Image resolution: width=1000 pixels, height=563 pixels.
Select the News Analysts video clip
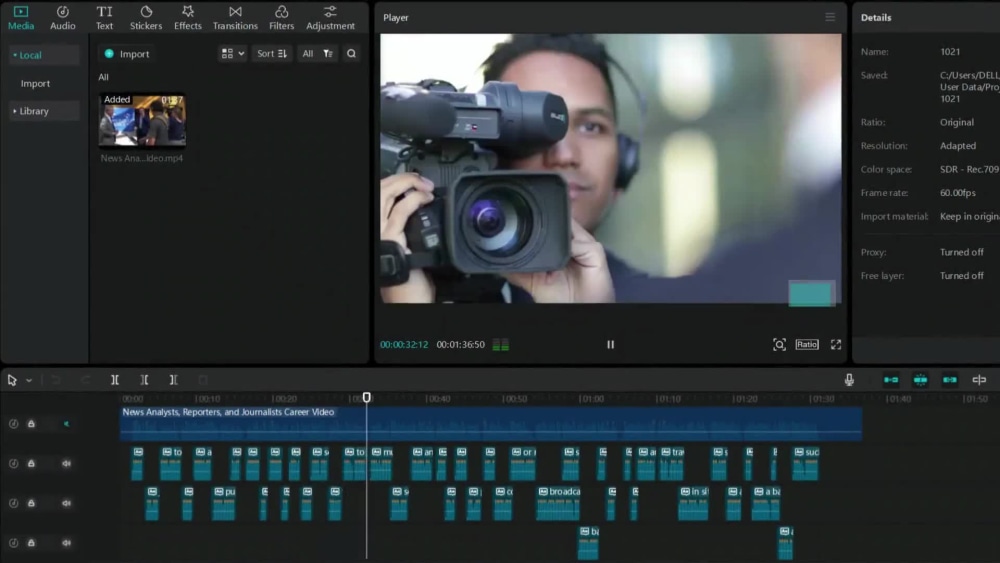coord(490,423)
